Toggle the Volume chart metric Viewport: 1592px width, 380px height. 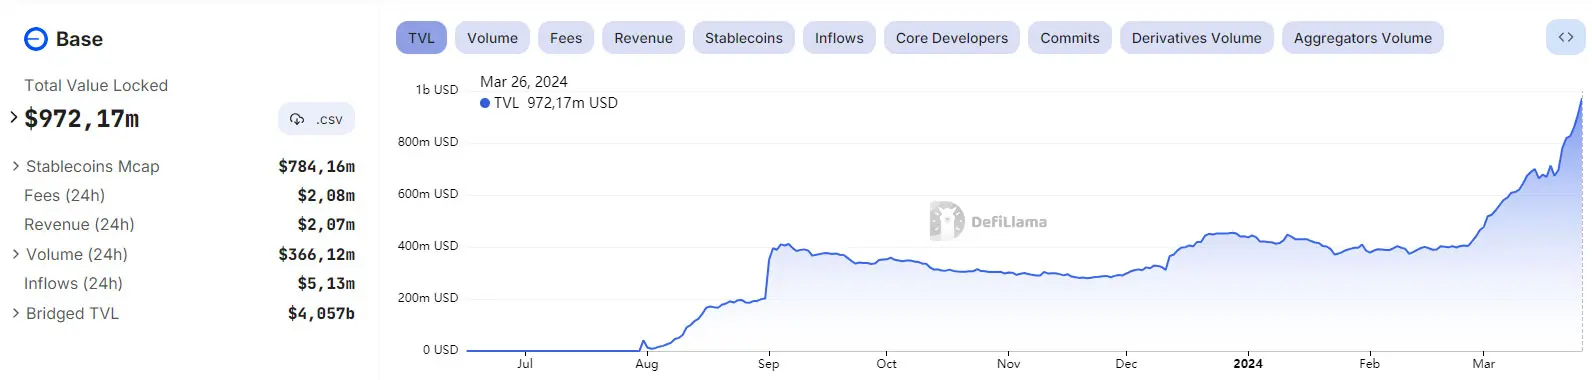tap(492, 38)
